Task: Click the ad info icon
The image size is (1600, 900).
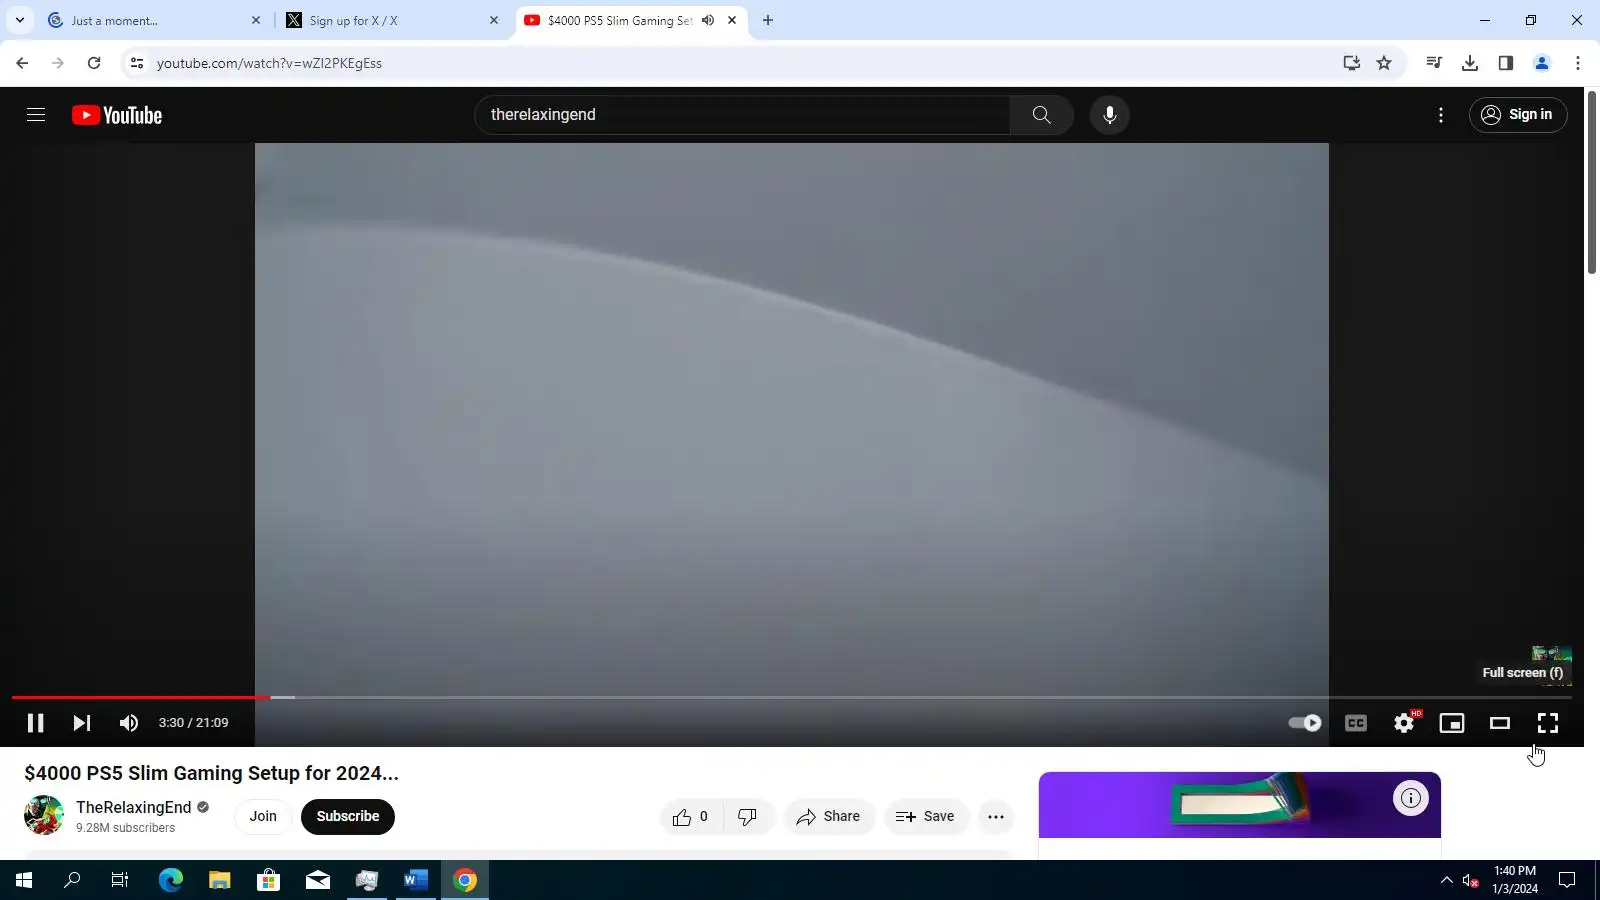Action: click(x=1410, y=798)
